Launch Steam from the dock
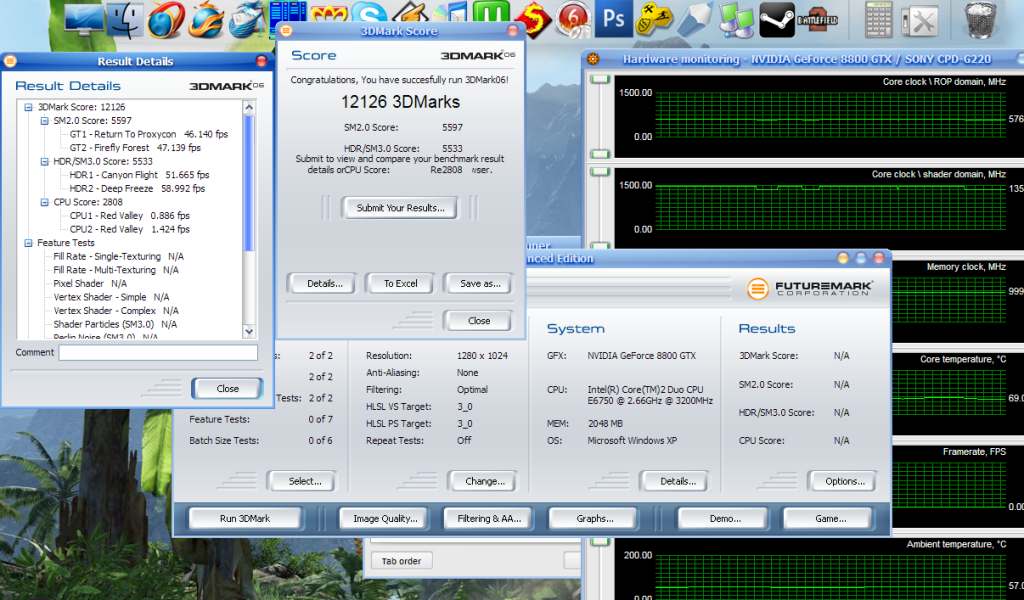 (776, 19)
